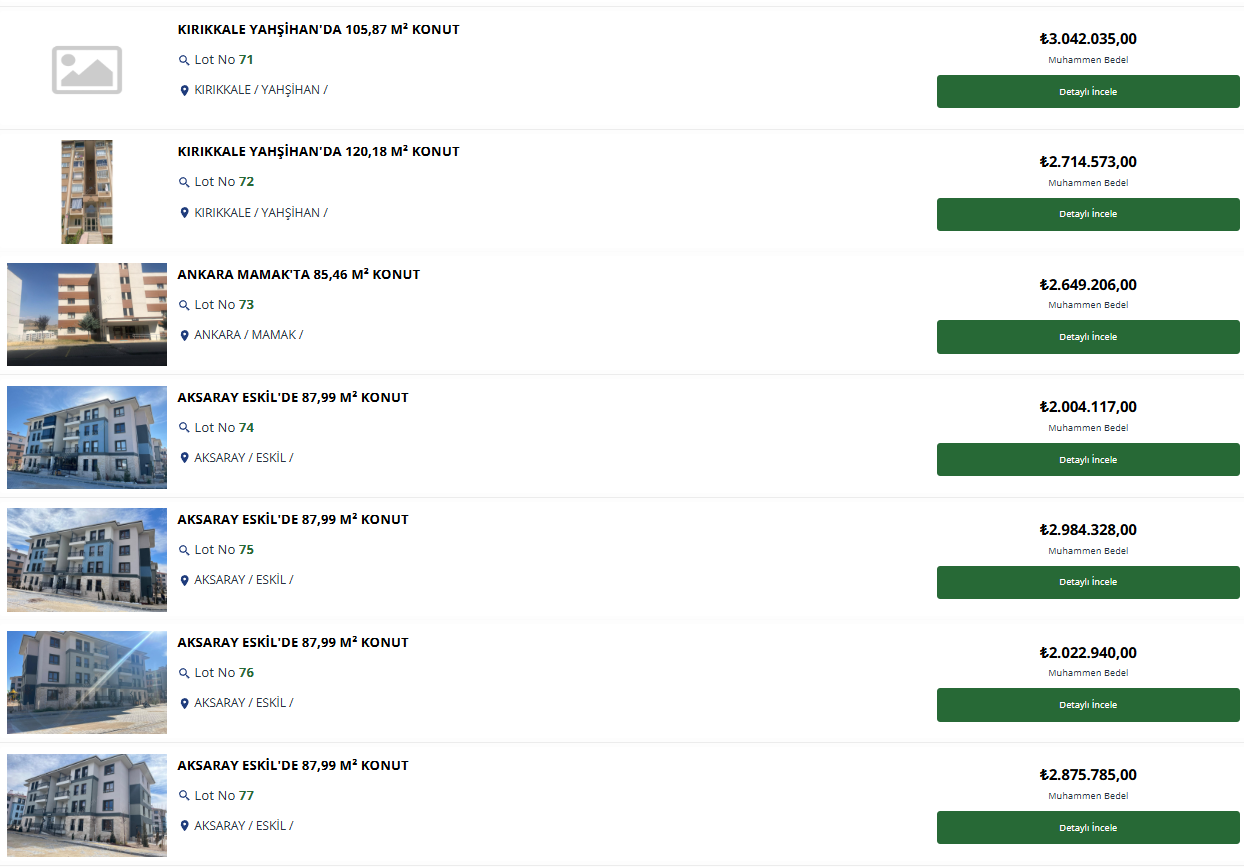Open the Ankara Mamak'ta 85,46 M² Konut title
Image resolution: width=1244 pixels, height=867 pixels.
point(298,275)
